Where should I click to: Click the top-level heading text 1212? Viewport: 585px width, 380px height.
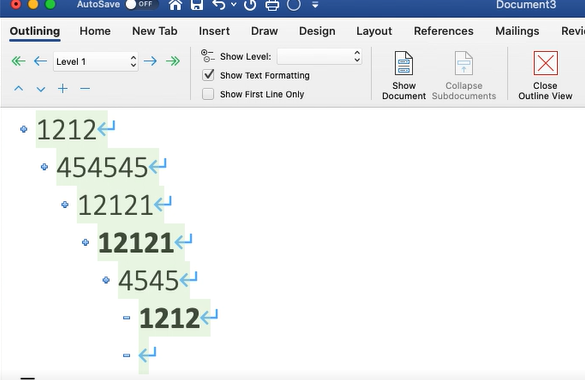[67, 130]
